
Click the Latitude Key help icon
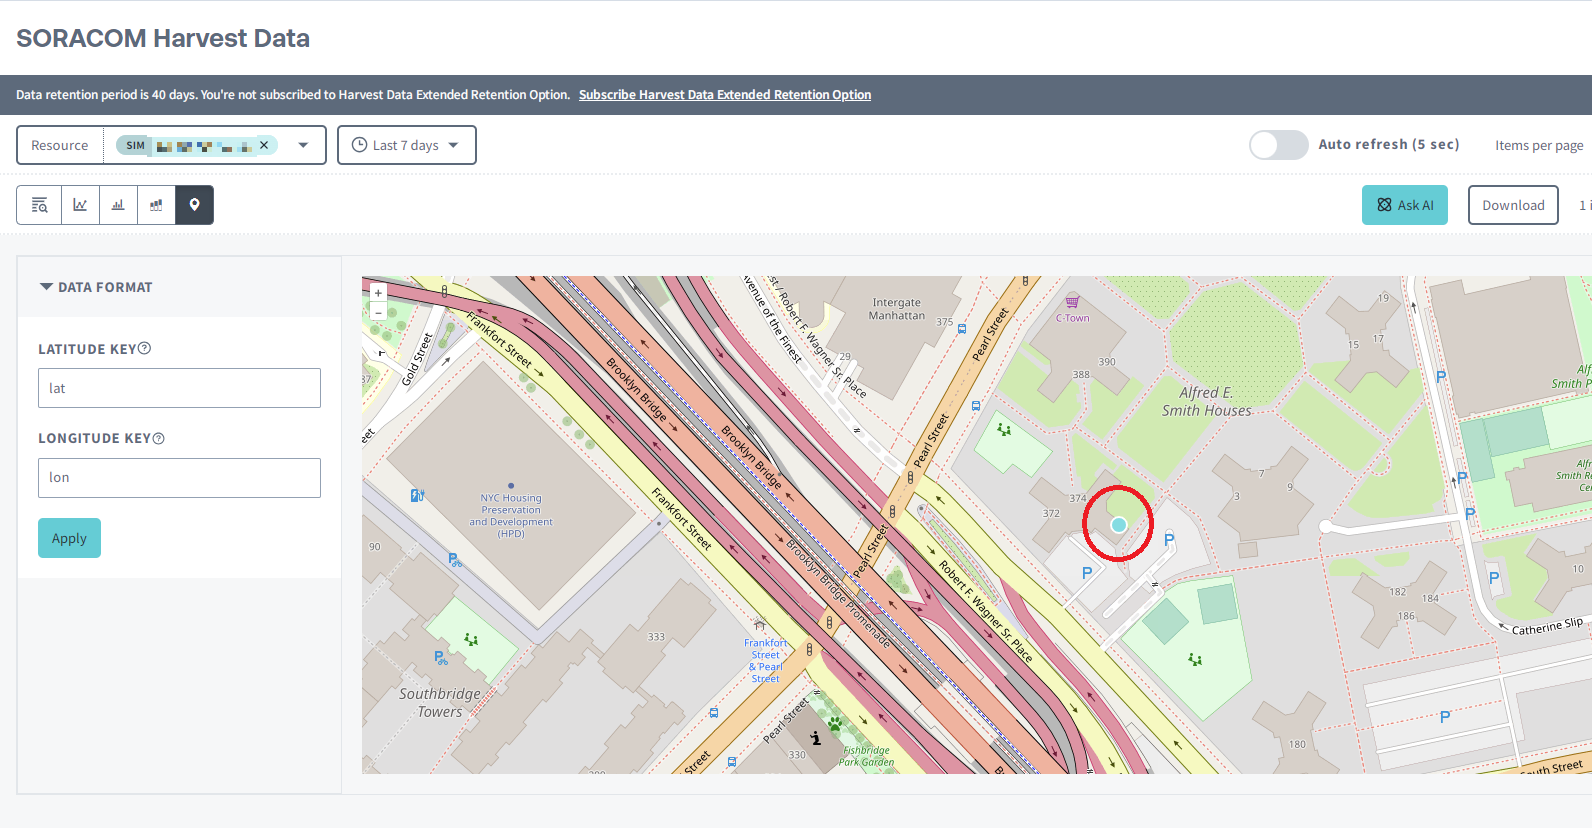pyautogui.click(x=144, y=348)
